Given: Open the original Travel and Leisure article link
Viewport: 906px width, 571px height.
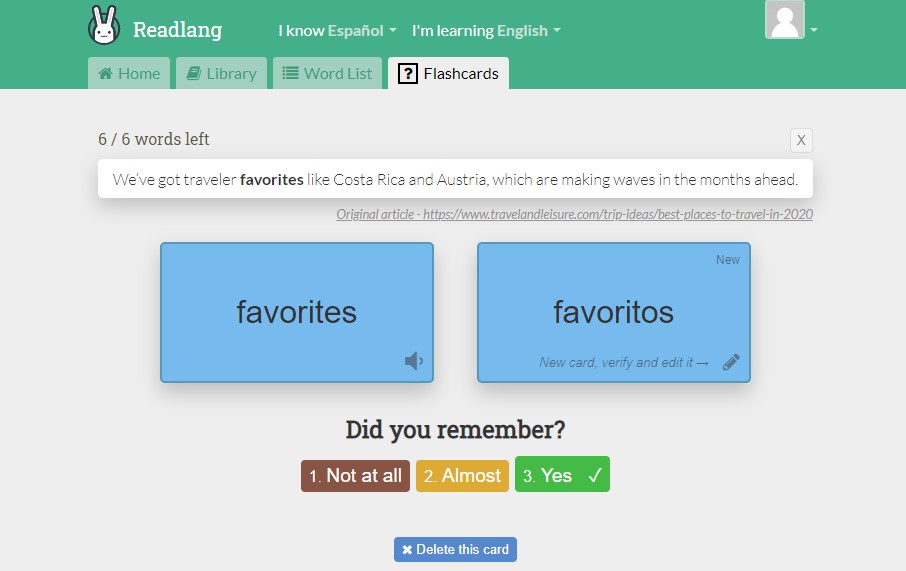Looking at the screenshot, I should pos(574,214).
